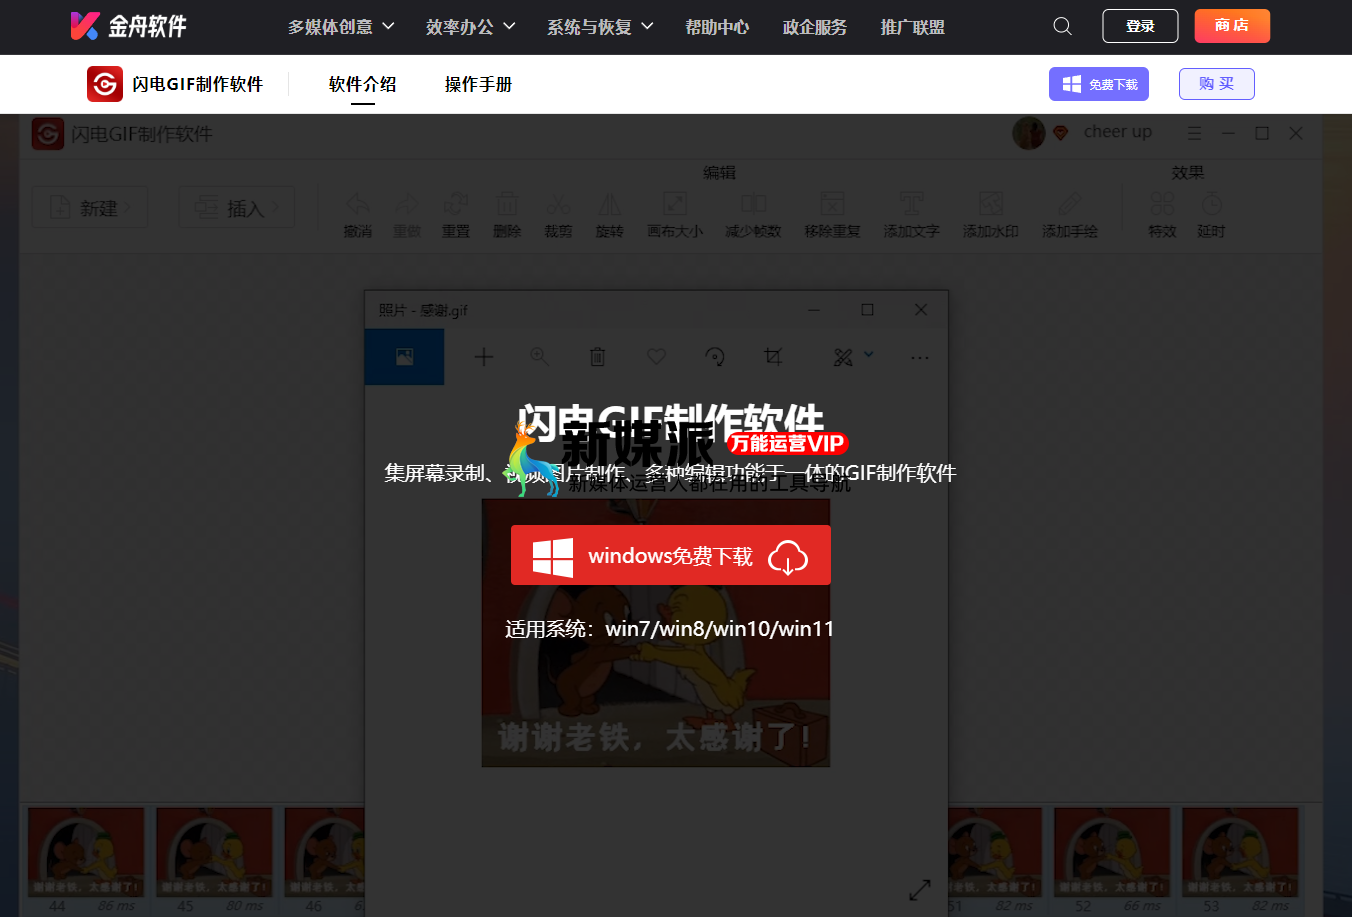Open the hamburger menu in GIF editor title bar

coord(1195,133)
